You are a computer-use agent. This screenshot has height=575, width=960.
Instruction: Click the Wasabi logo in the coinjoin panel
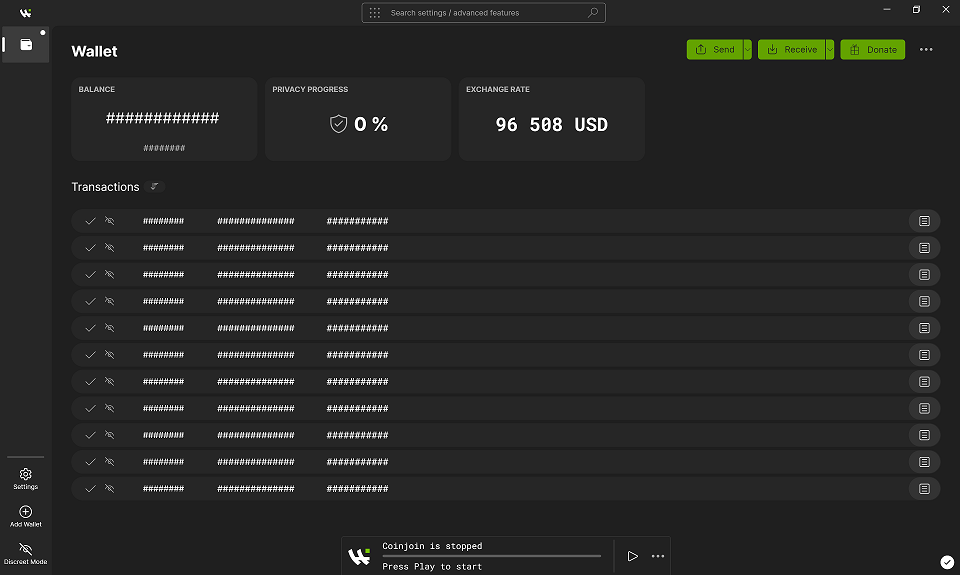click(359, 556)
